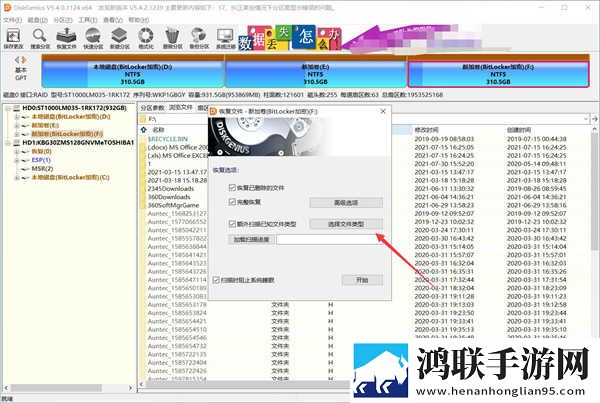The width and height of the screenshot is (600, 403).
Task: Launch the File Recovery toolbar icon
Action: pyautogui.click(x=66, y=38)
